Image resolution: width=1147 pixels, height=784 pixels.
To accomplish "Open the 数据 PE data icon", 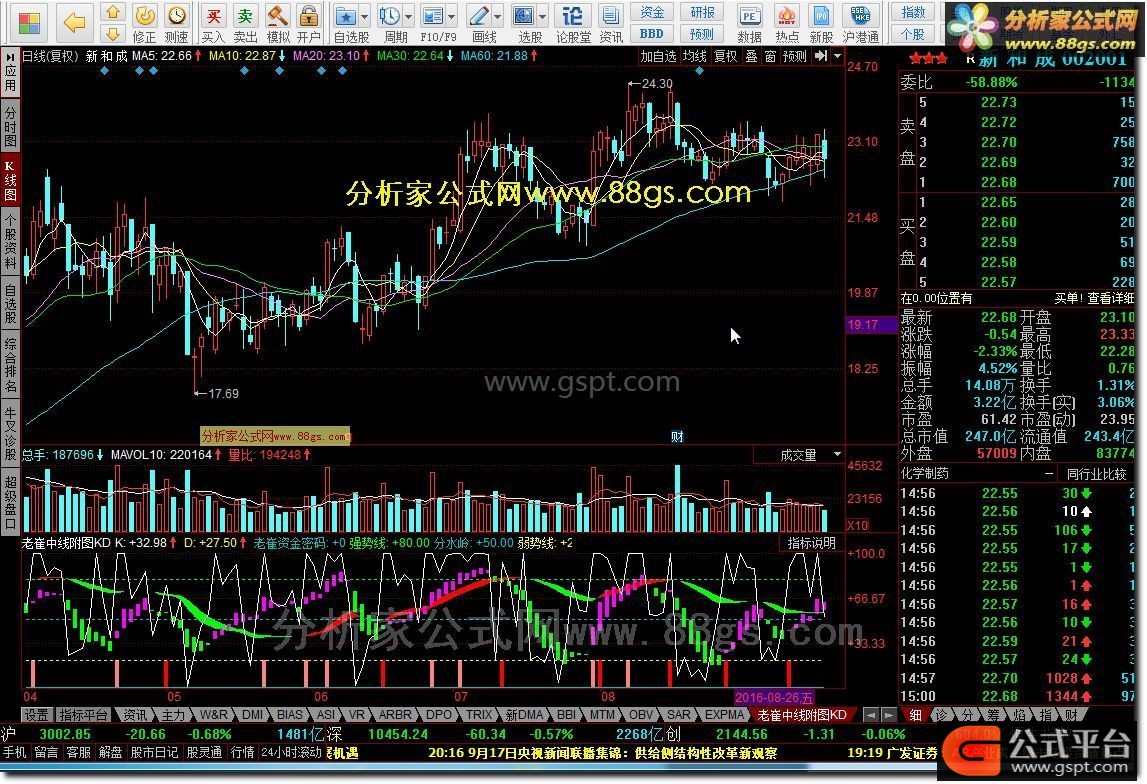I will tap(749, 23).
